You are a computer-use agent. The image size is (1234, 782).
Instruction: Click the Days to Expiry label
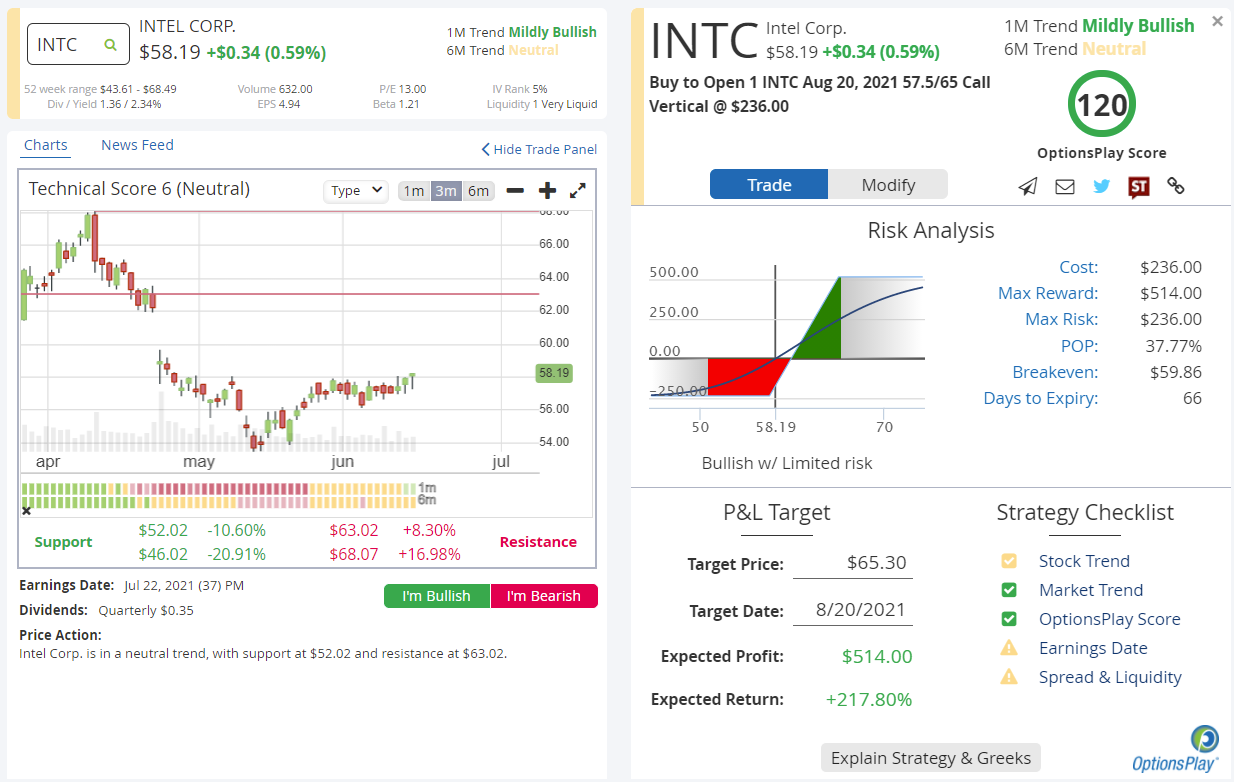[x=1041, y=398]
